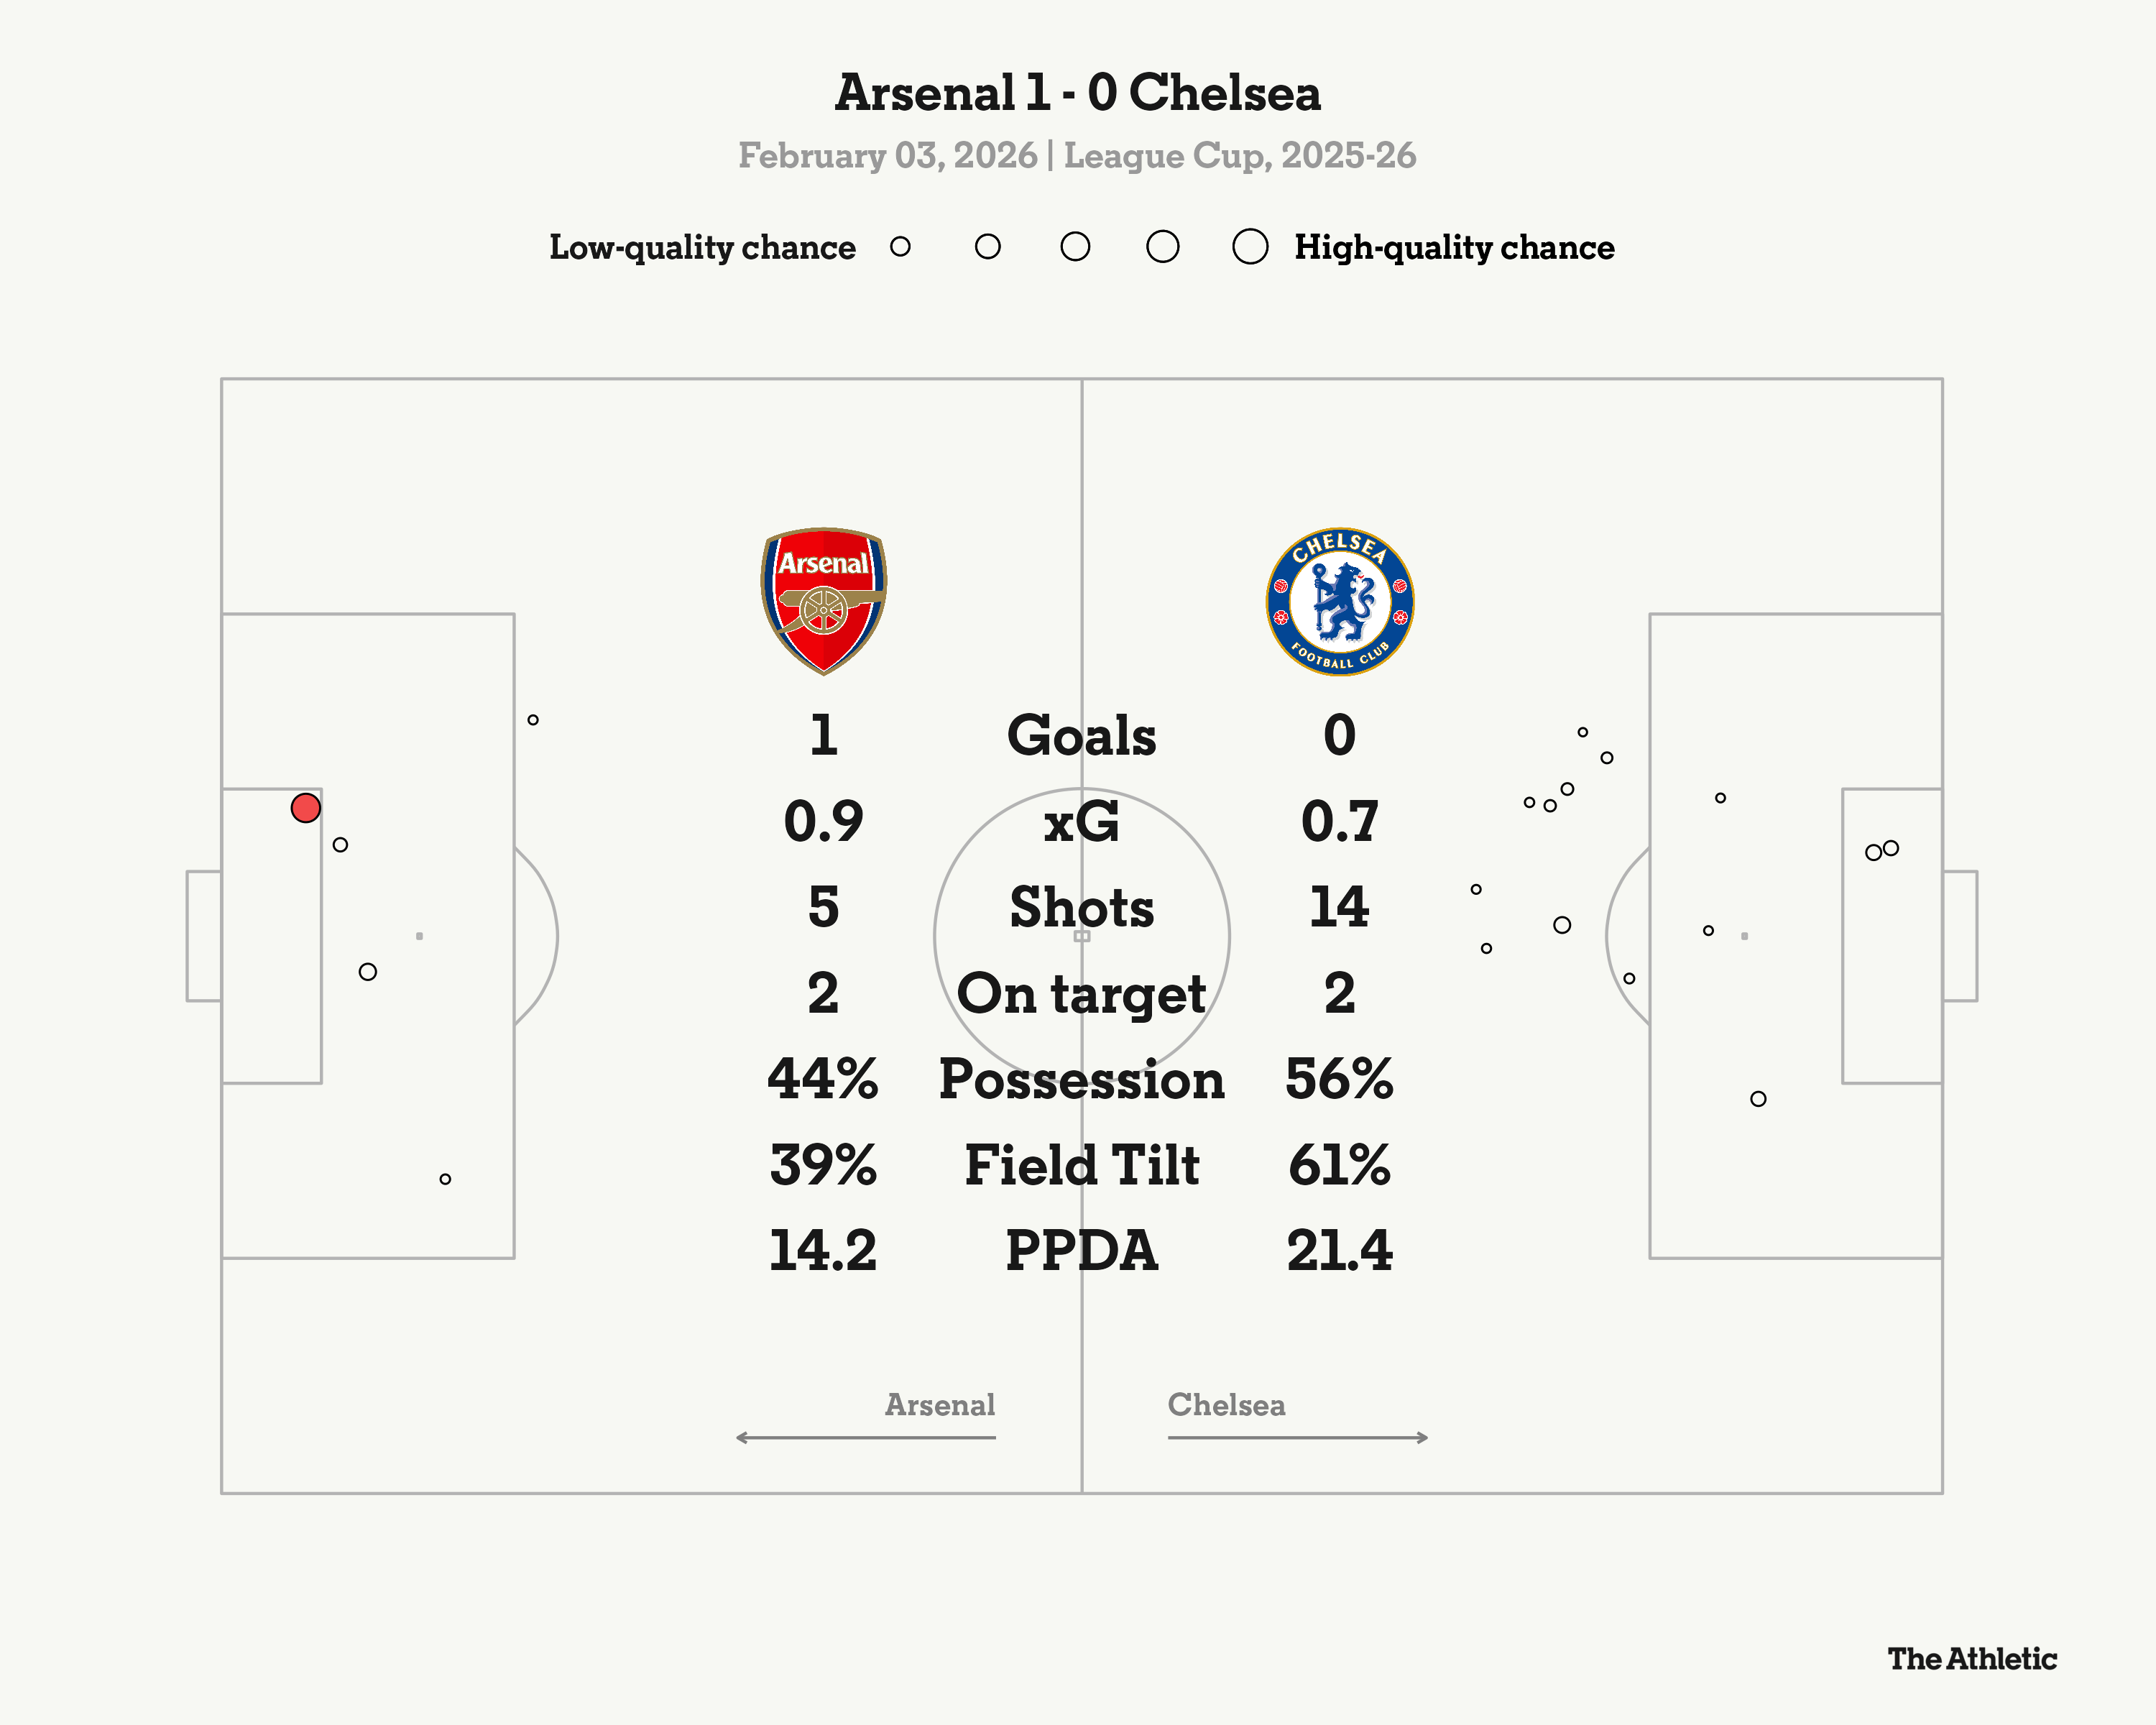Click the middle circle in the chance legend
2156x1725 pixels.
[x=1075, y=247]
